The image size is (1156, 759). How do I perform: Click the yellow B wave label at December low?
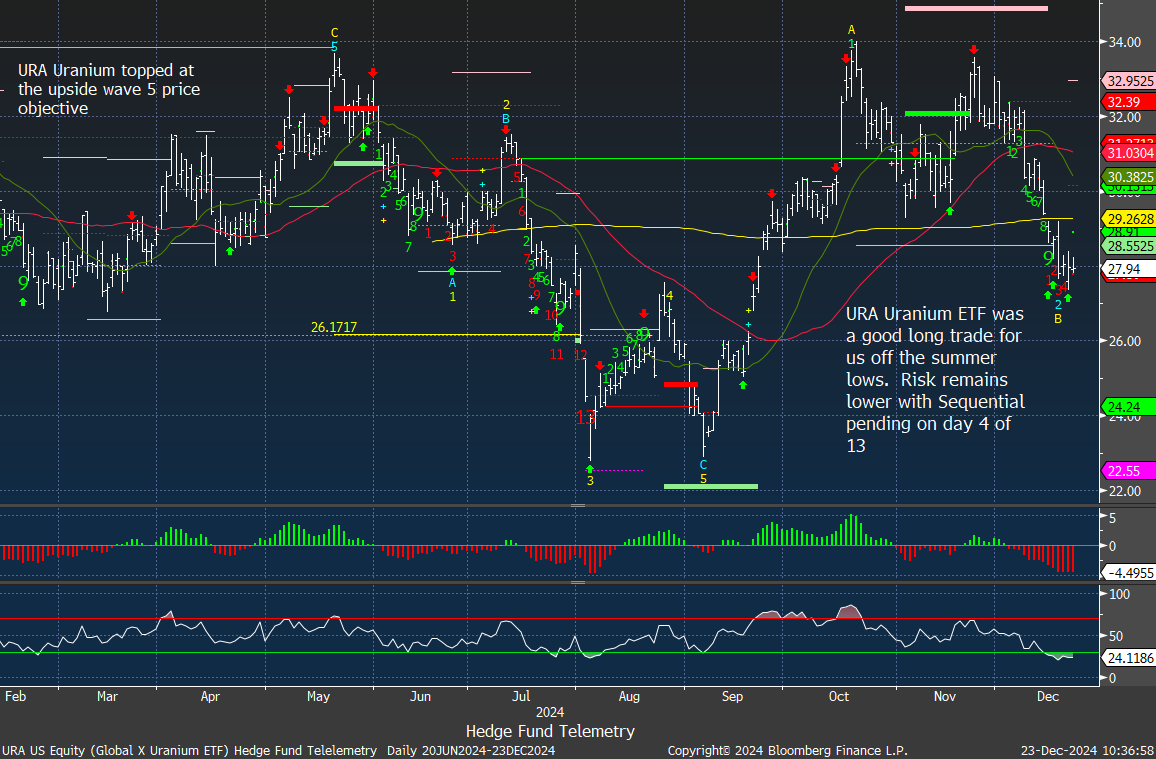point(1058,318)
